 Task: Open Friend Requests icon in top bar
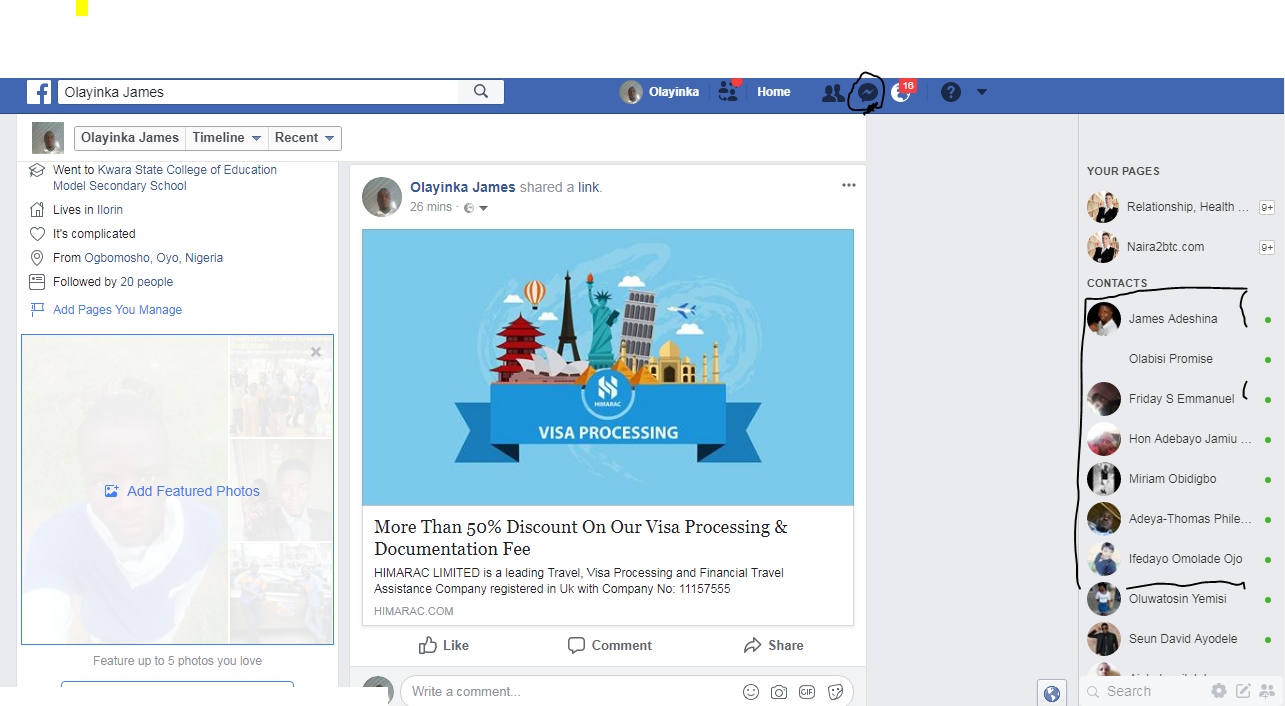click(x=832, y=93)
